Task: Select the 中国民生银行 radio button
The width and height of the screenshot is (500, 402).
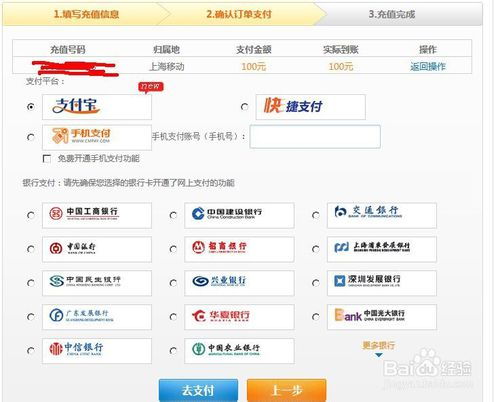Action: coord(31,283)
